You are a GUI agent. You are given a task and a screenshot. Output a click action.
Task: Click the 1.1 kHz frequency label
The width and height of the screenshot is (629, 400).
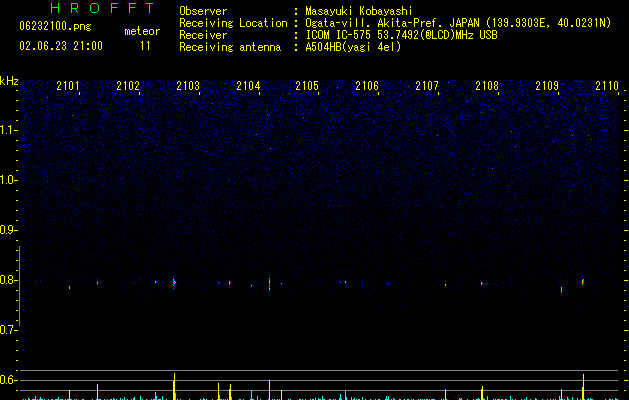tap(8, 130)
